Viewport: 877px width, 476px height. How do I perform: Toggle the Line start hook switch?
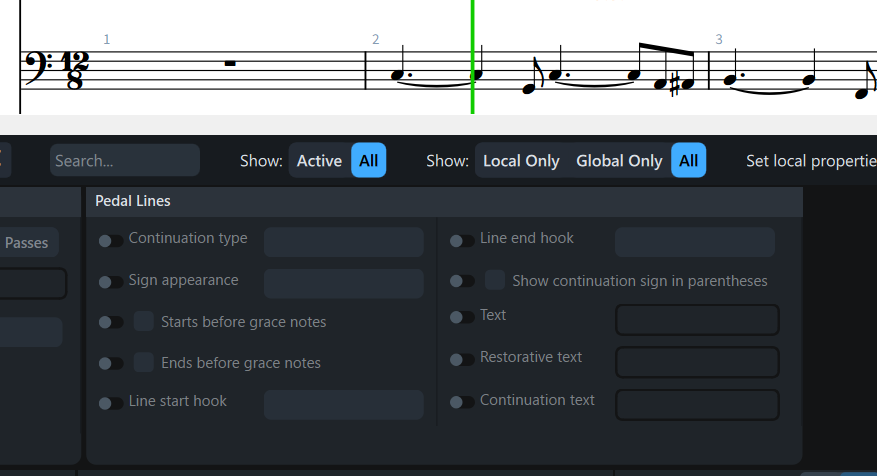click(x=111, y=403)
